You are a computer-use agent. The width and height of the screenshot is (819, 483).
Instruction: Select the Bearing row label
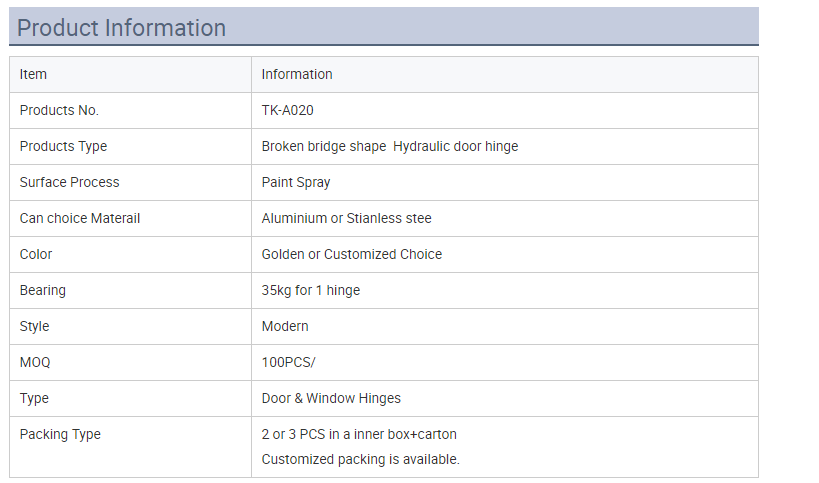(x=43, y=290)
